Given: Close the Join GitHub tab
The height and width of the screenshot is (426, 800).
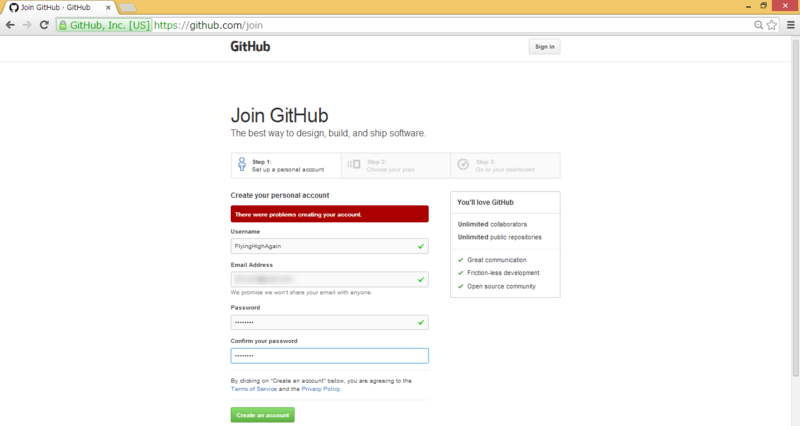Looking at the screenshot, I should (108, 8).
